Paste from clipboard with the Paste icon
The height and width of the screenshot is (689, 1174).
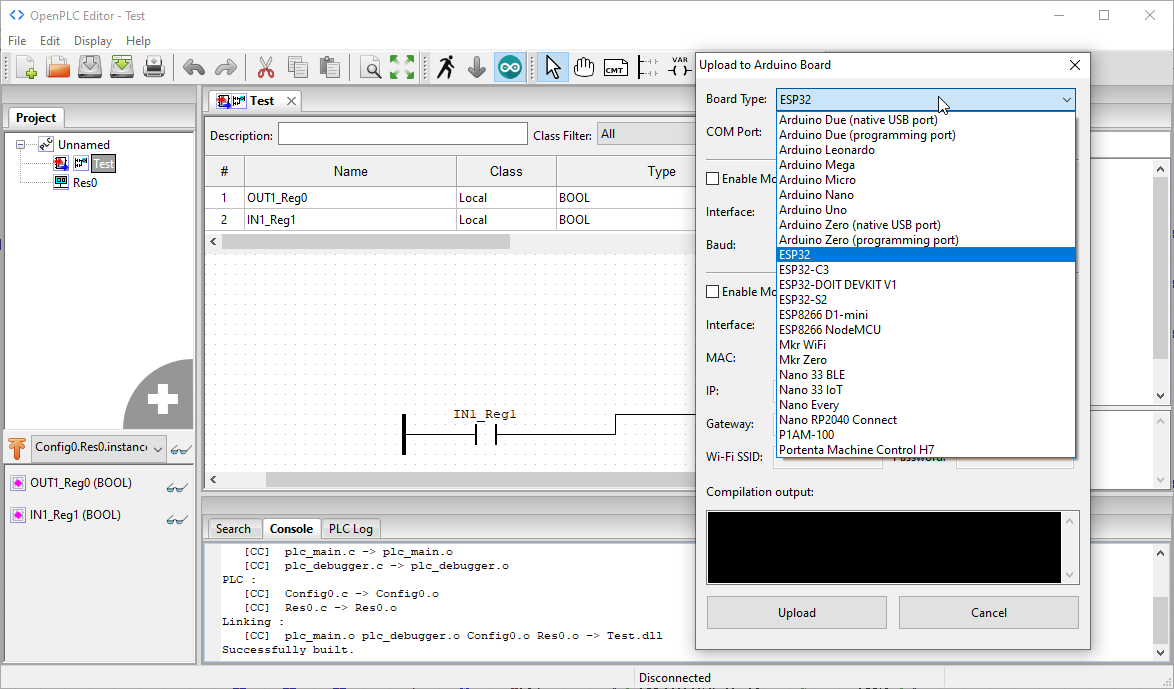(x=329, y=68)
